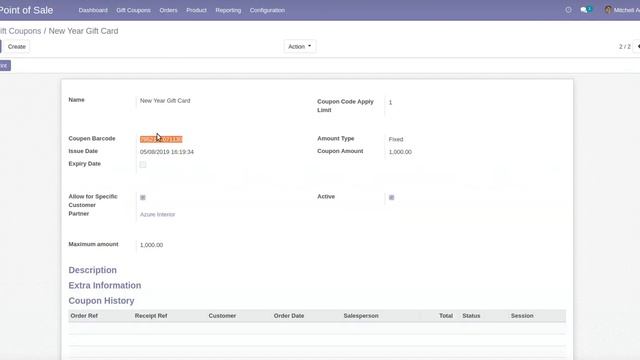Click Issue Date value 05/08/2019 16:19:34

[167, 152]
